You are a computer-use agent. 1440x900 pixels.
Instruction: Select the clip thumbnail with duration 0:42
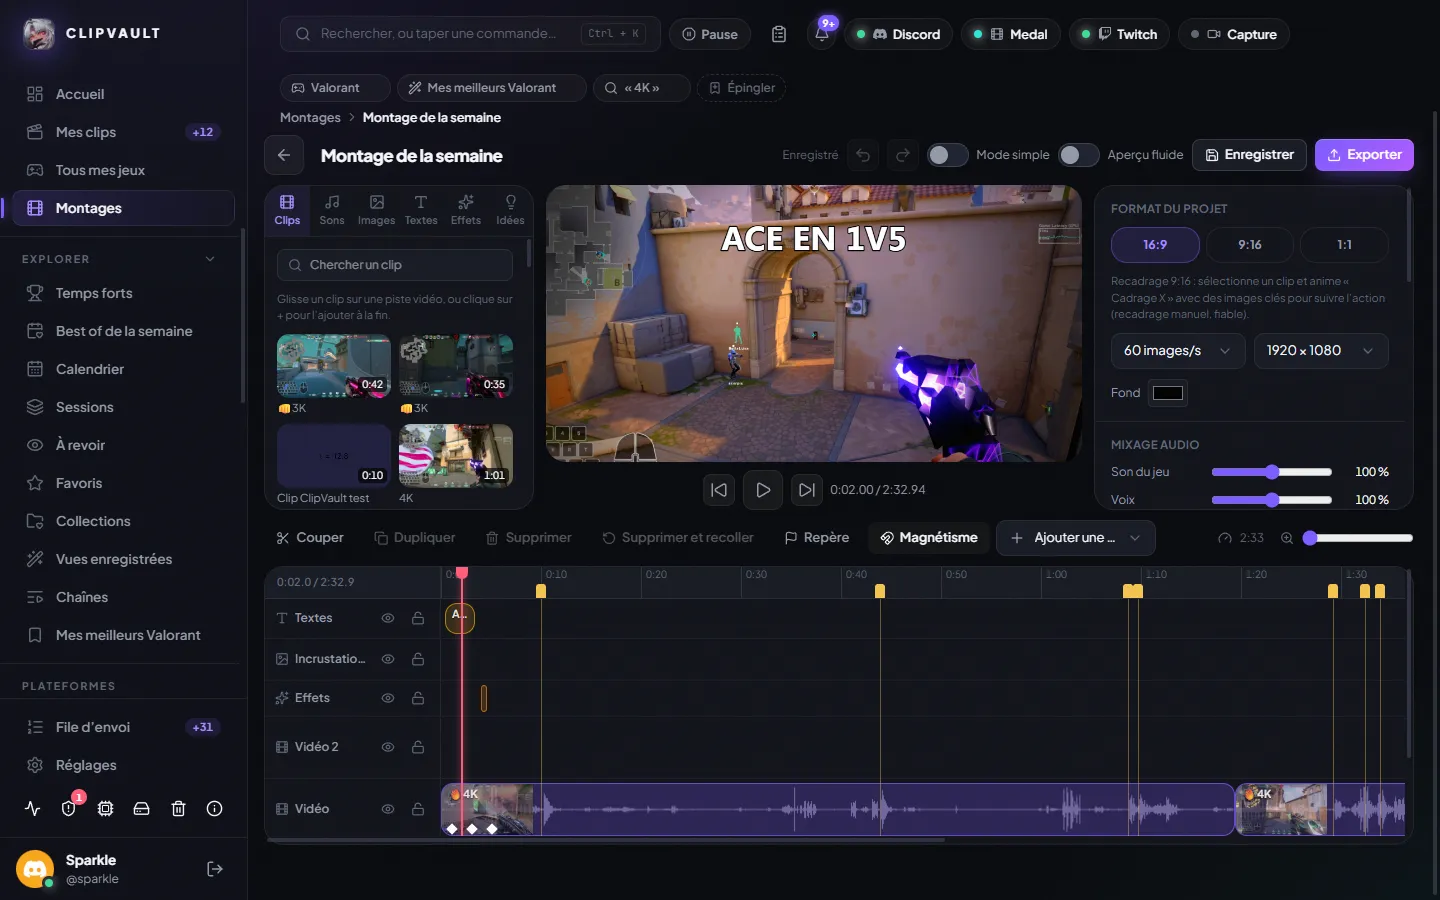coord(334,366)
